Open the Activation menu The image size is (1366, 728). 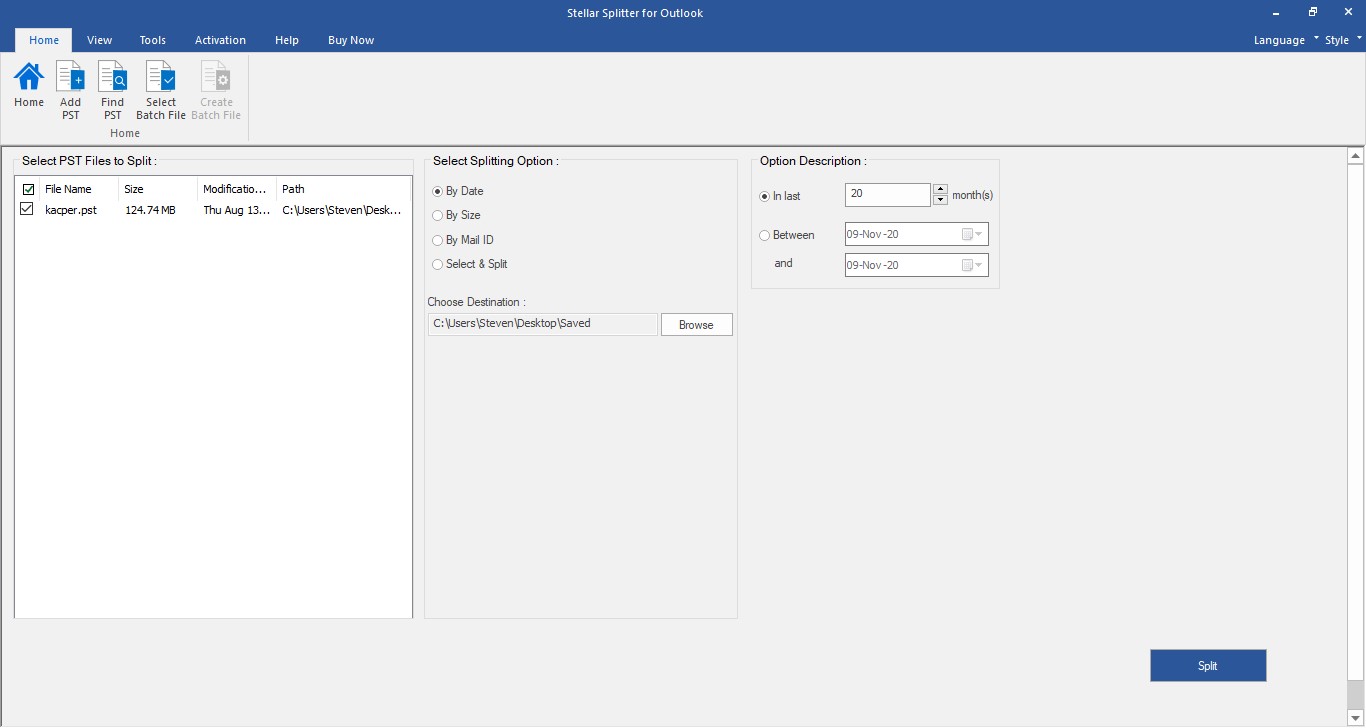click(x=220, y=40)
